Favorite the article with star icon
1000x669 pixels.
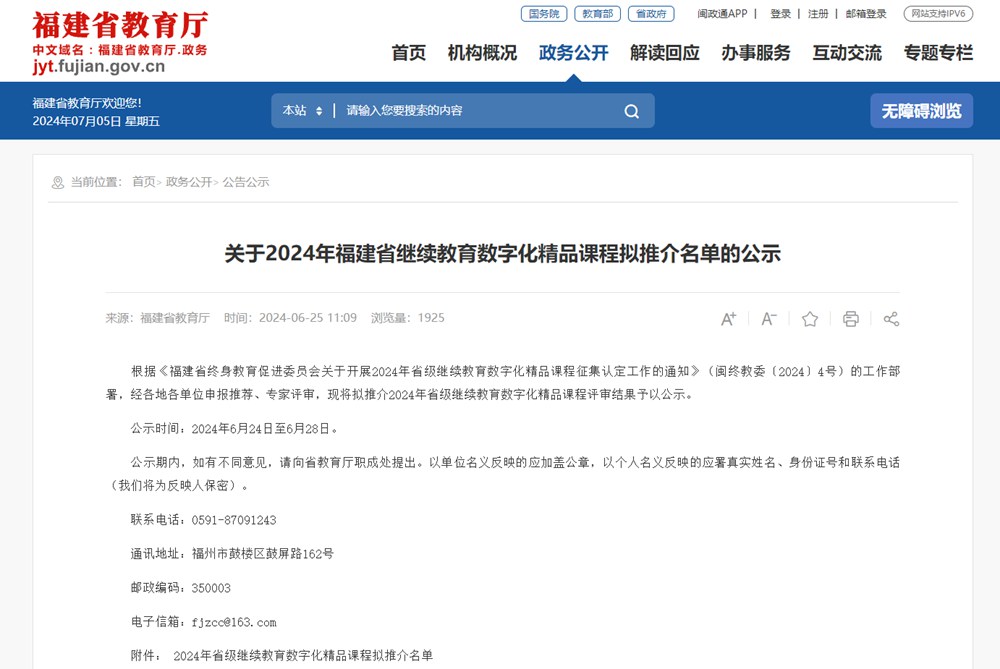(810, 319)
